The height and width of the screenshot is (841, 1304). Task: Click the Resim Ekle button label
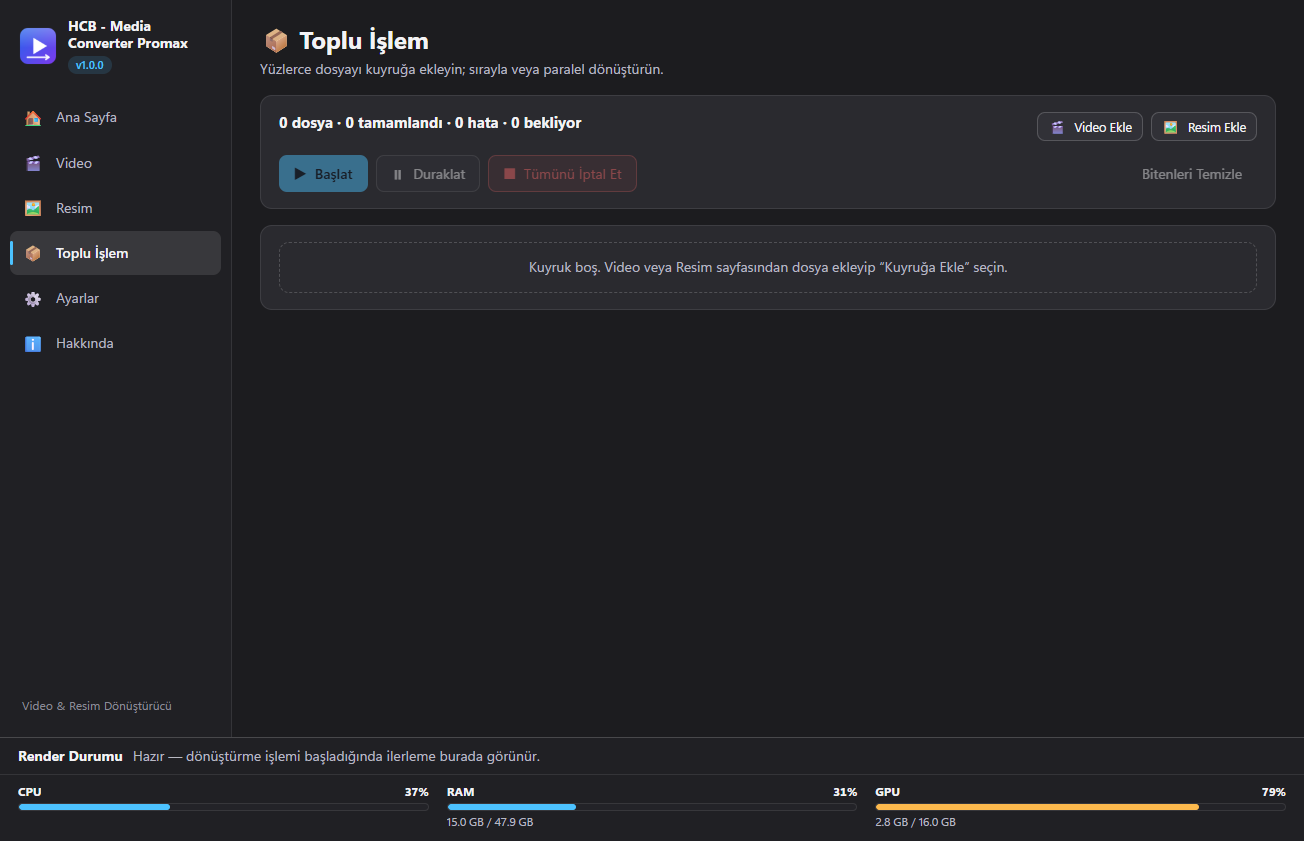coord(1217,127)
